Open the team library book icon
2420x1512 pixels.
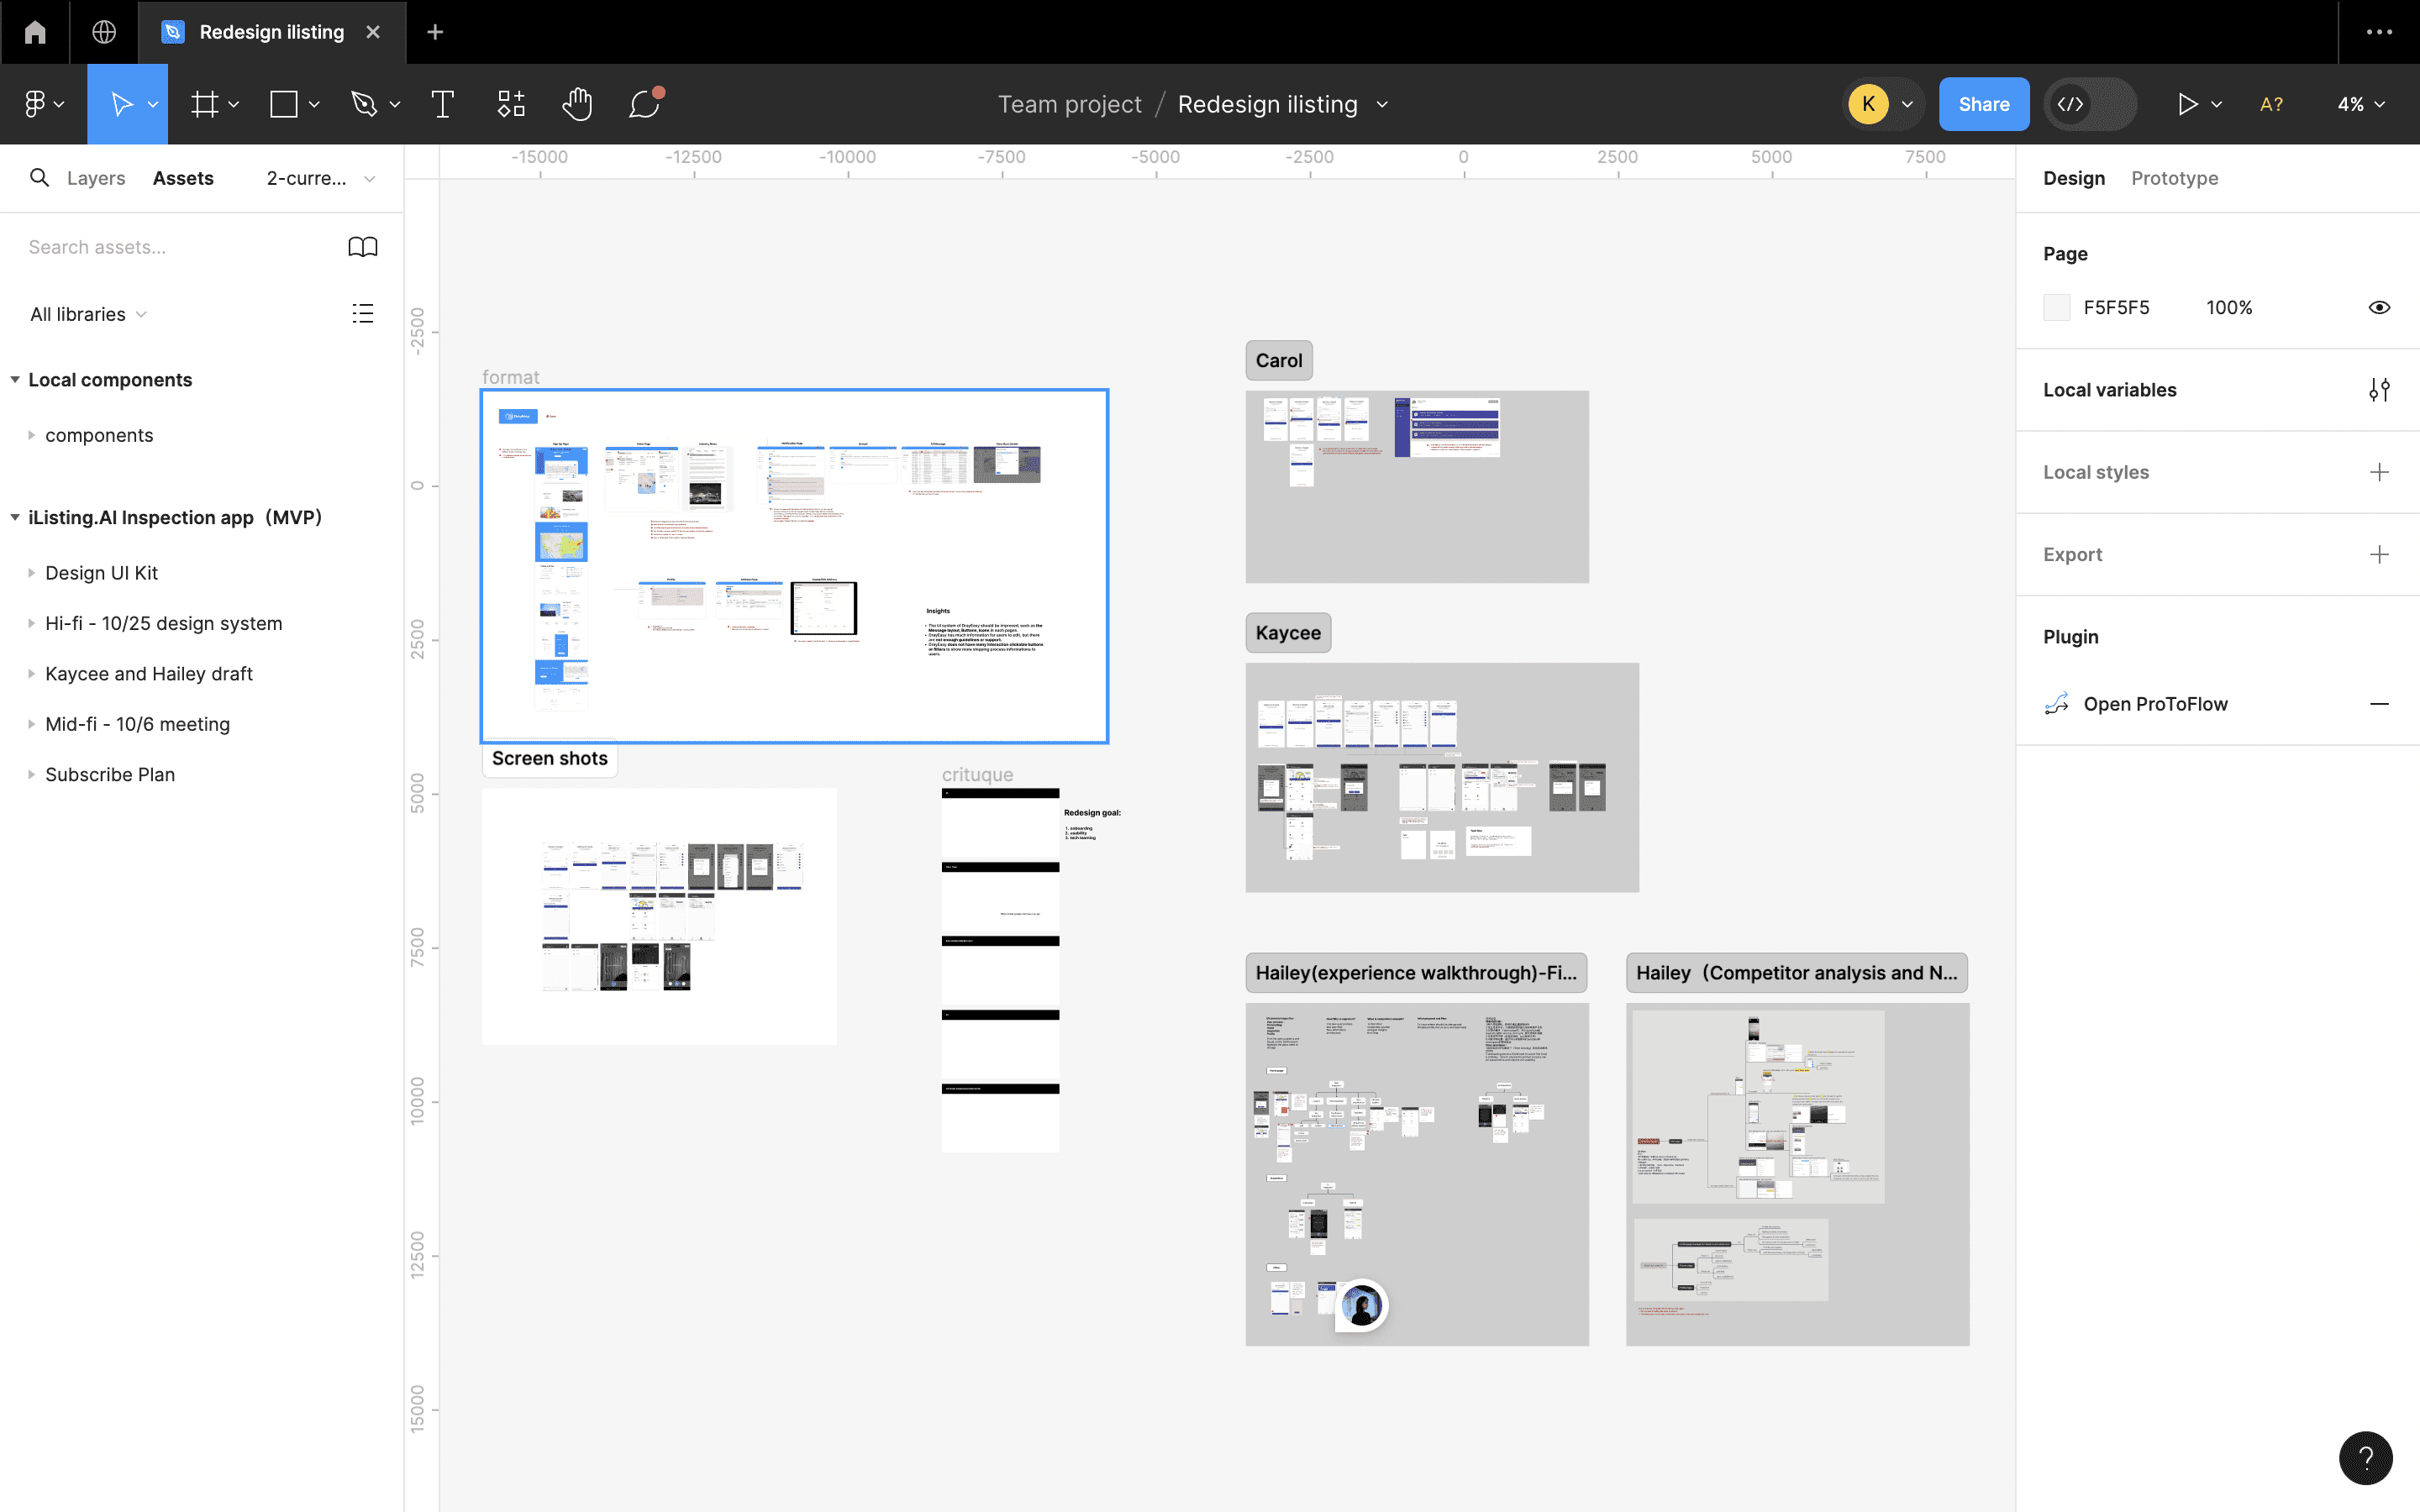tap(362, 247)
